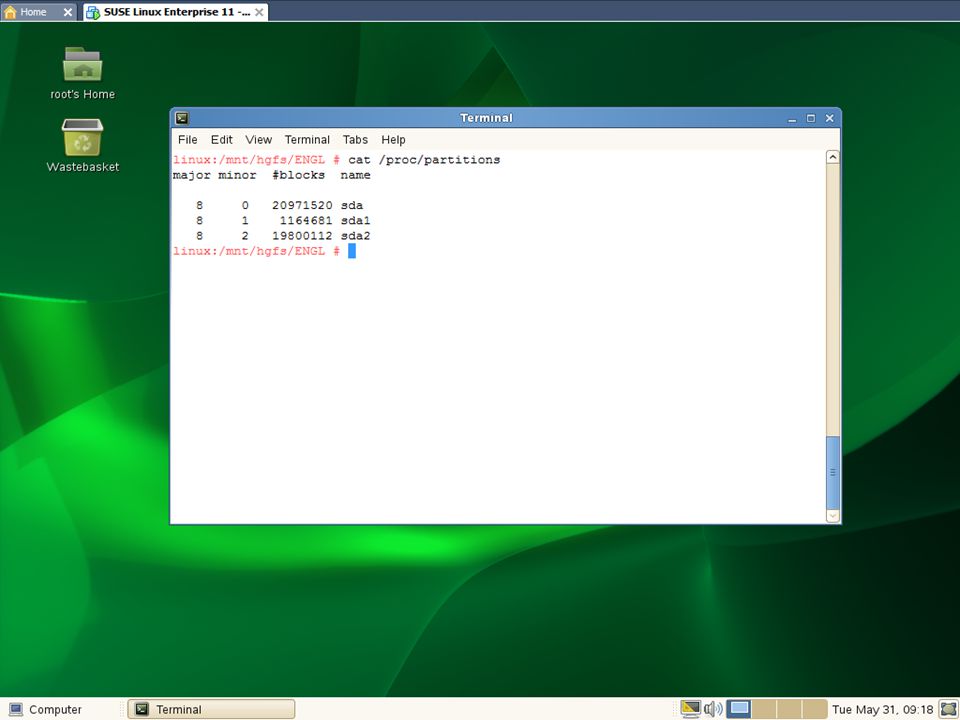
Task: Switch to SUSE Linux Enterprise 11 tab
Action: point(176,12)
